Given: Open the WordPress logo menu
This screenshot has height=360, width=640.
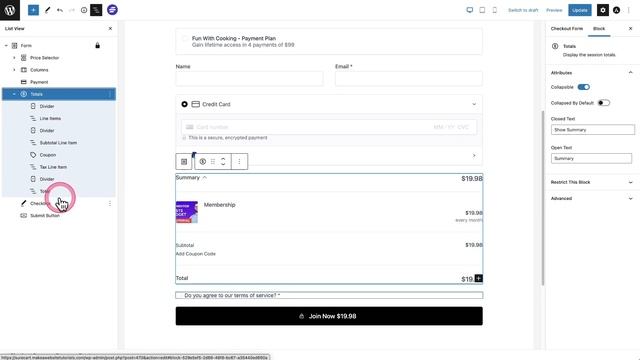Looking at the screenshot, I should [10, 10].
